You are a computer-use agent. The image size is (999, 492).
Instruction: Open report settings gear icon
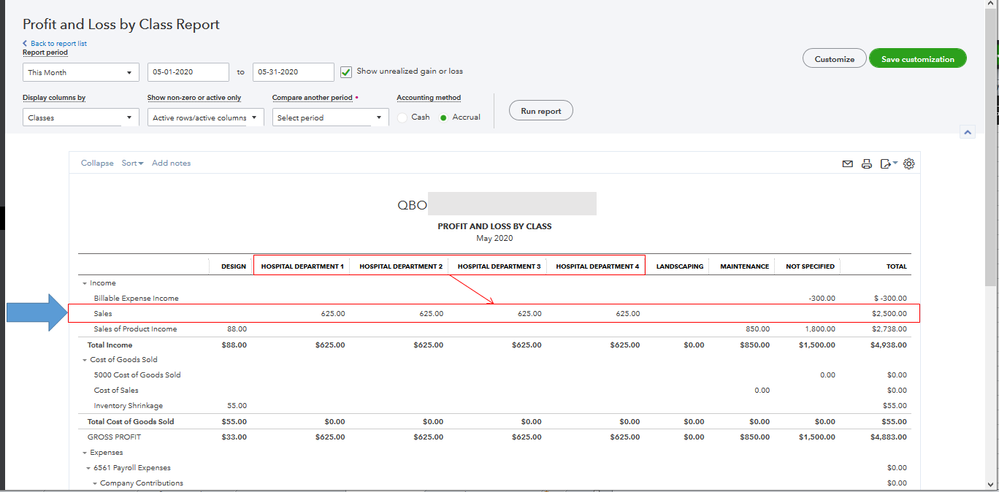tap(909, 164)
